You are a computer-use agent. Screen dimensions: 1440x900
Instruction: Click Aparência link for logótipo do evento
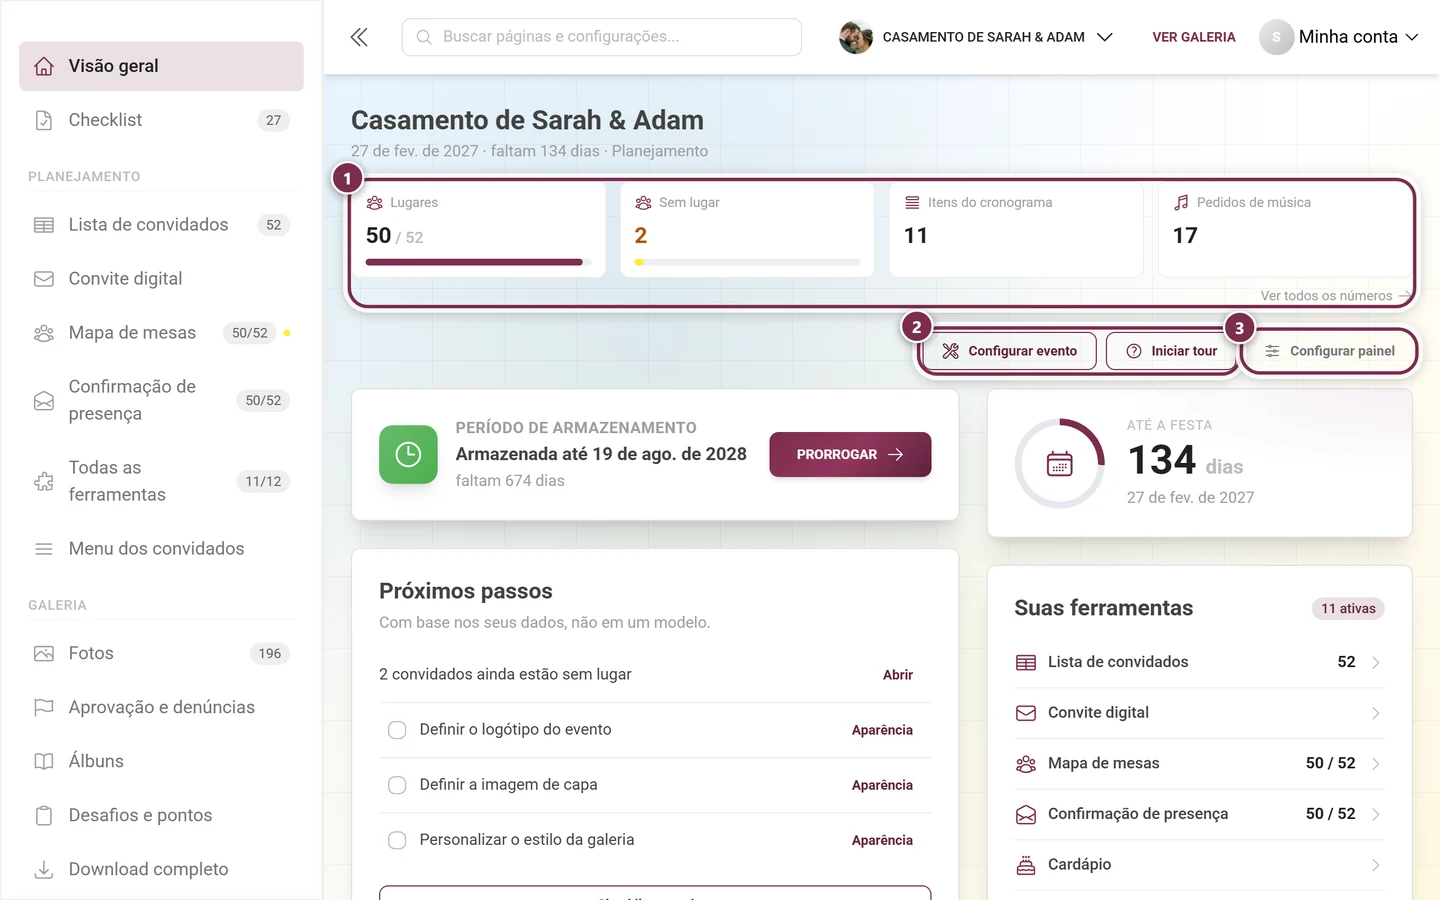pyautogui.click(x=882, y=730)
